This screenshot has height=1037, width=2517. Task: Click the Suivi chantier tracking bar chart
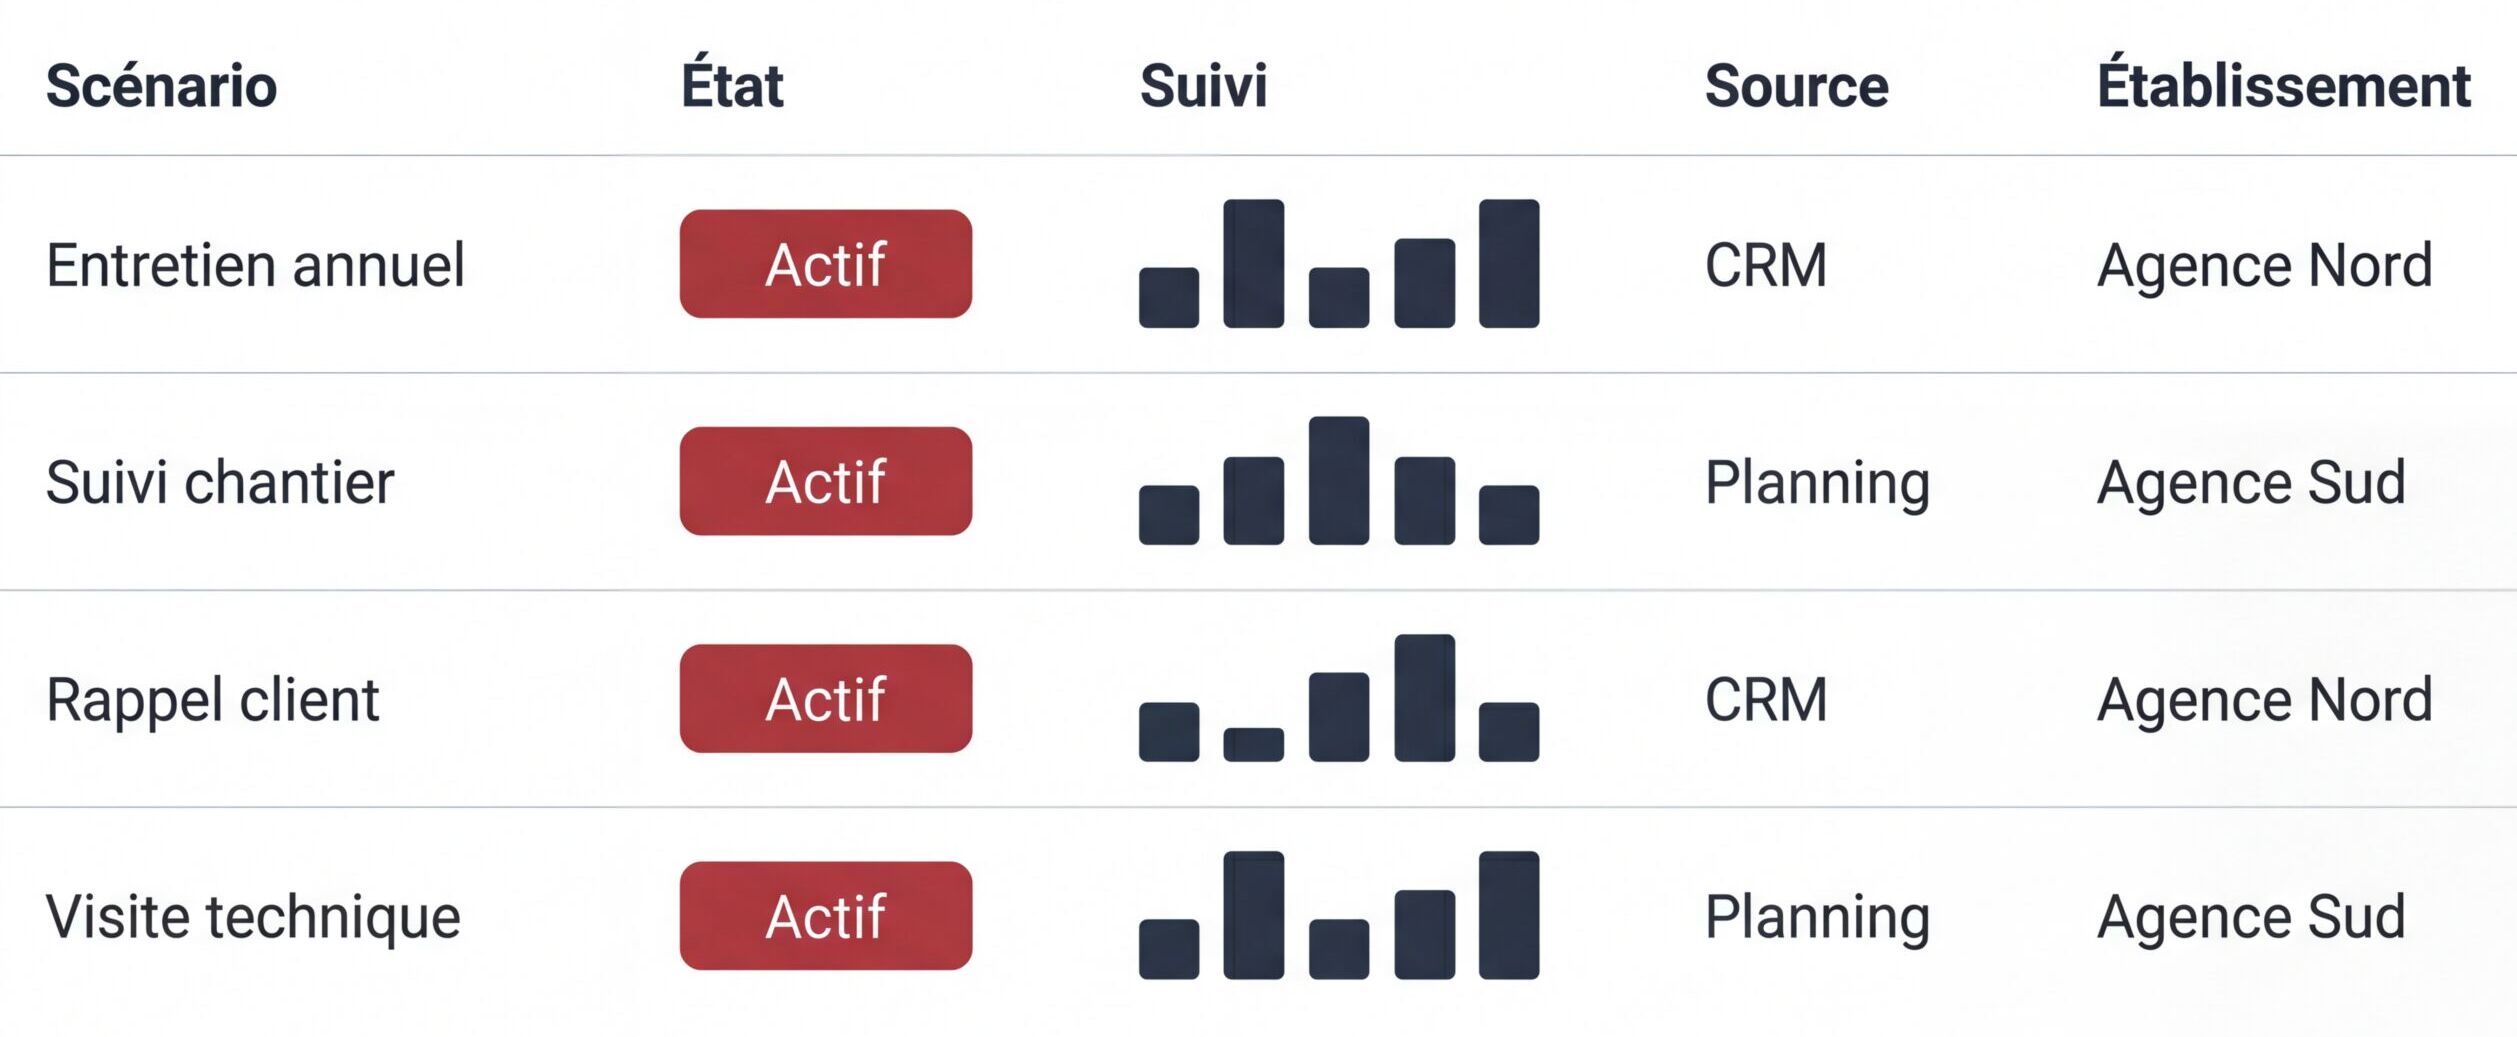1338,481
